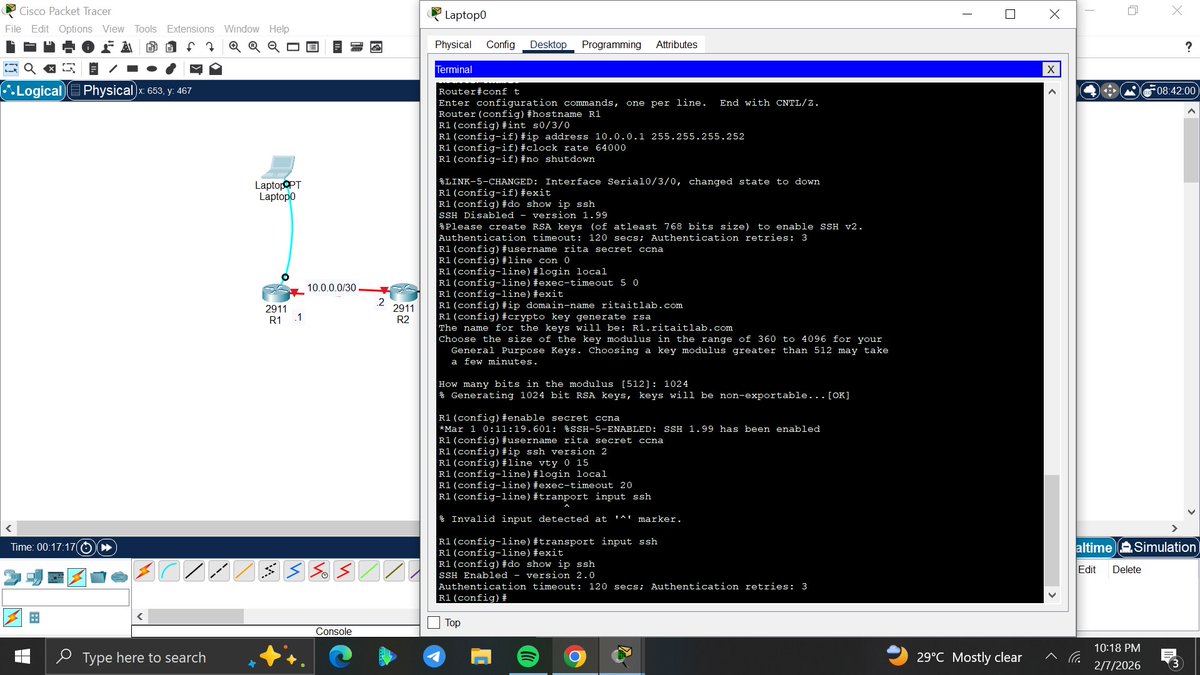Click the device search input field
Screen dimensions: 1200x675
tap(66, 598)
